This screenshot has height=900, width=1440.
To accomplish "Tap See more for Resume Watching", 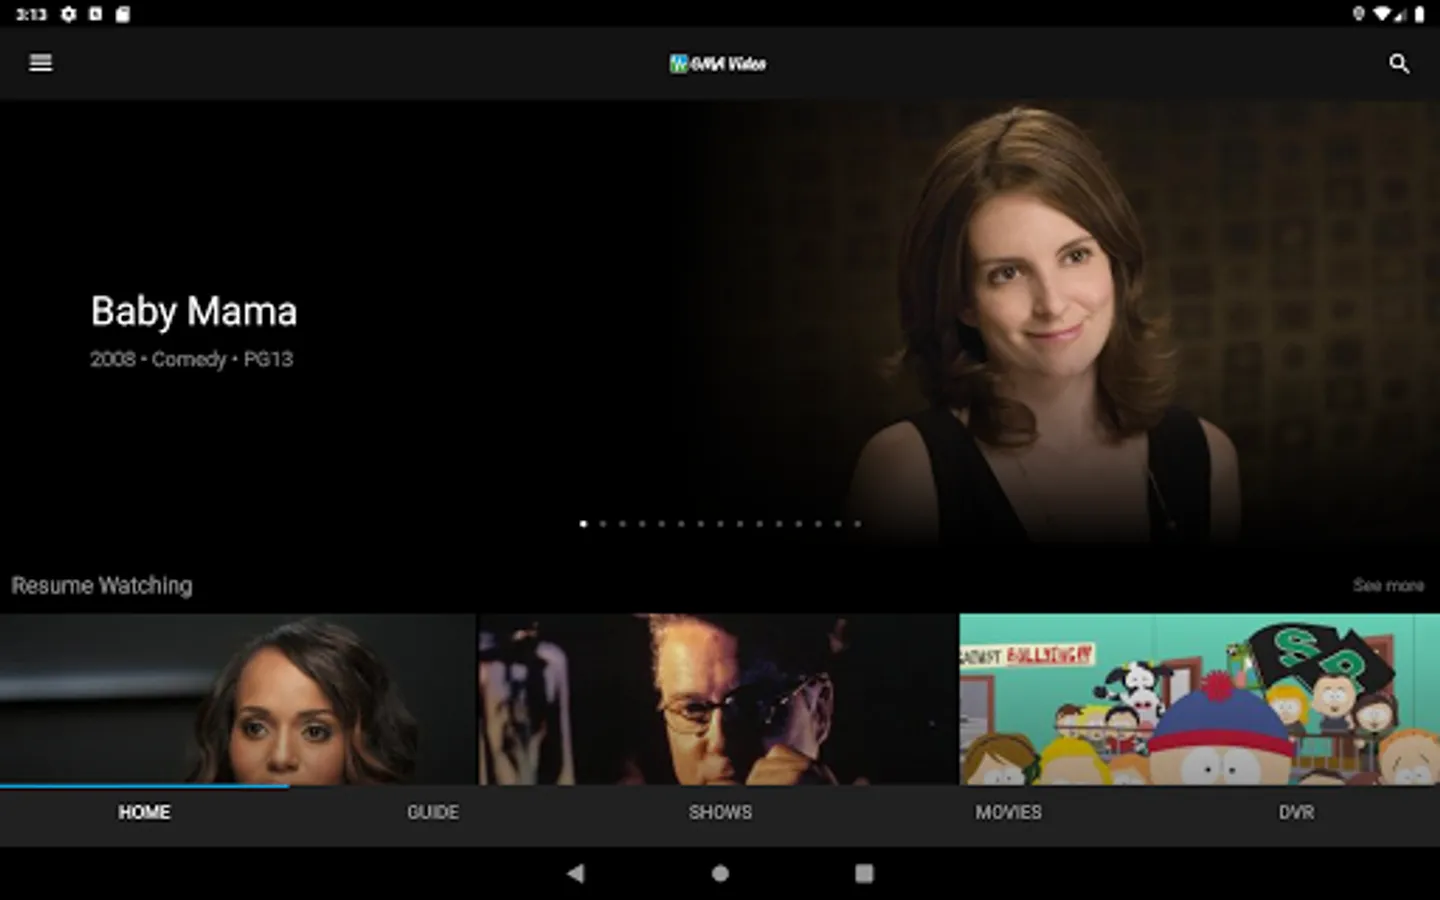I will coord(1388,585).
